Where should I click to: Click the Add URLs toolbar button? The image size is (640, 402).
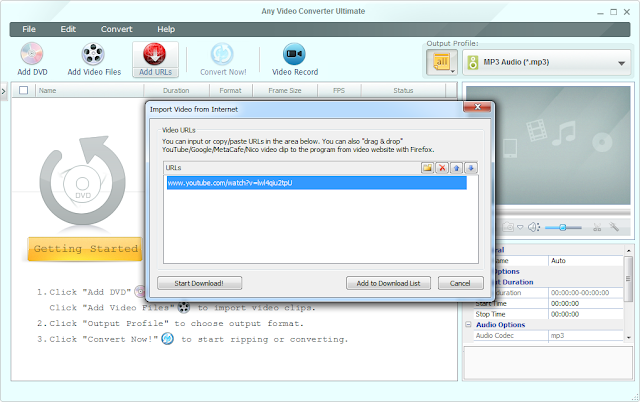tap(155, 60)
